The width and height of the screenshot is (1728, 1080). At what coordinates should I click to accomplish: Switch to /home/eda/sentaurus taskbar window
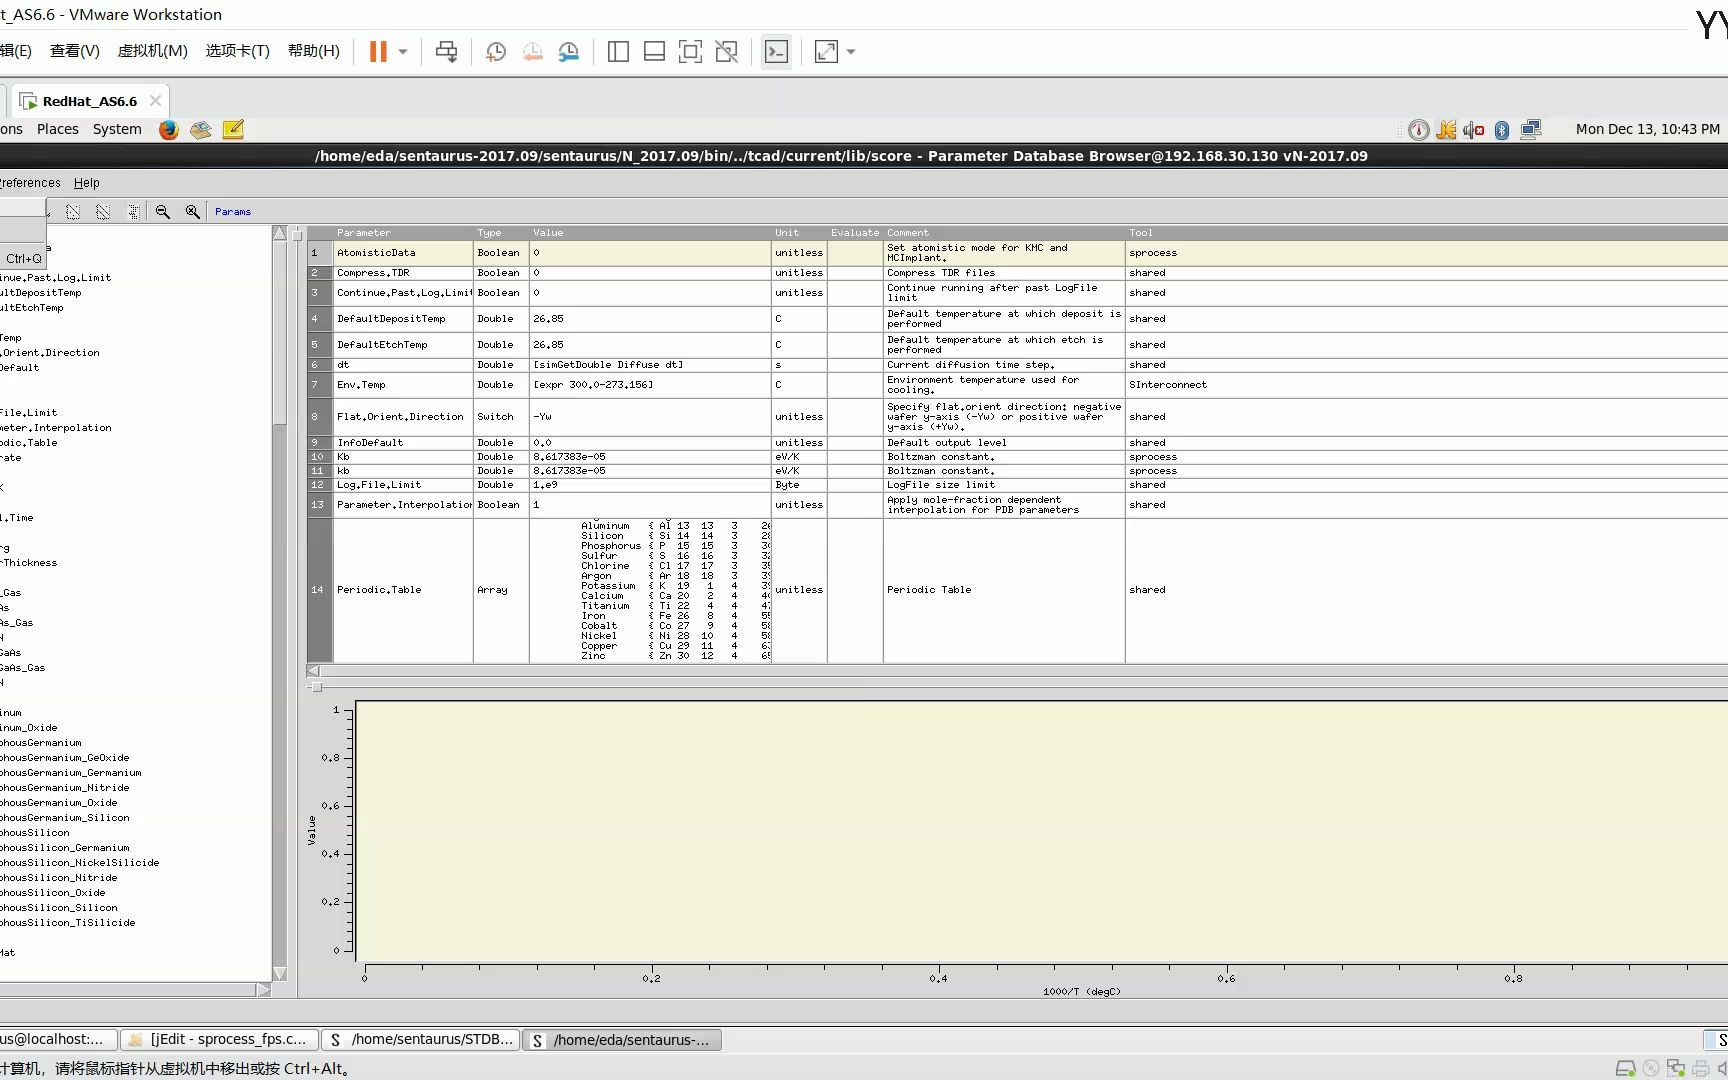pyautogui.click(x=622, y=1040)
